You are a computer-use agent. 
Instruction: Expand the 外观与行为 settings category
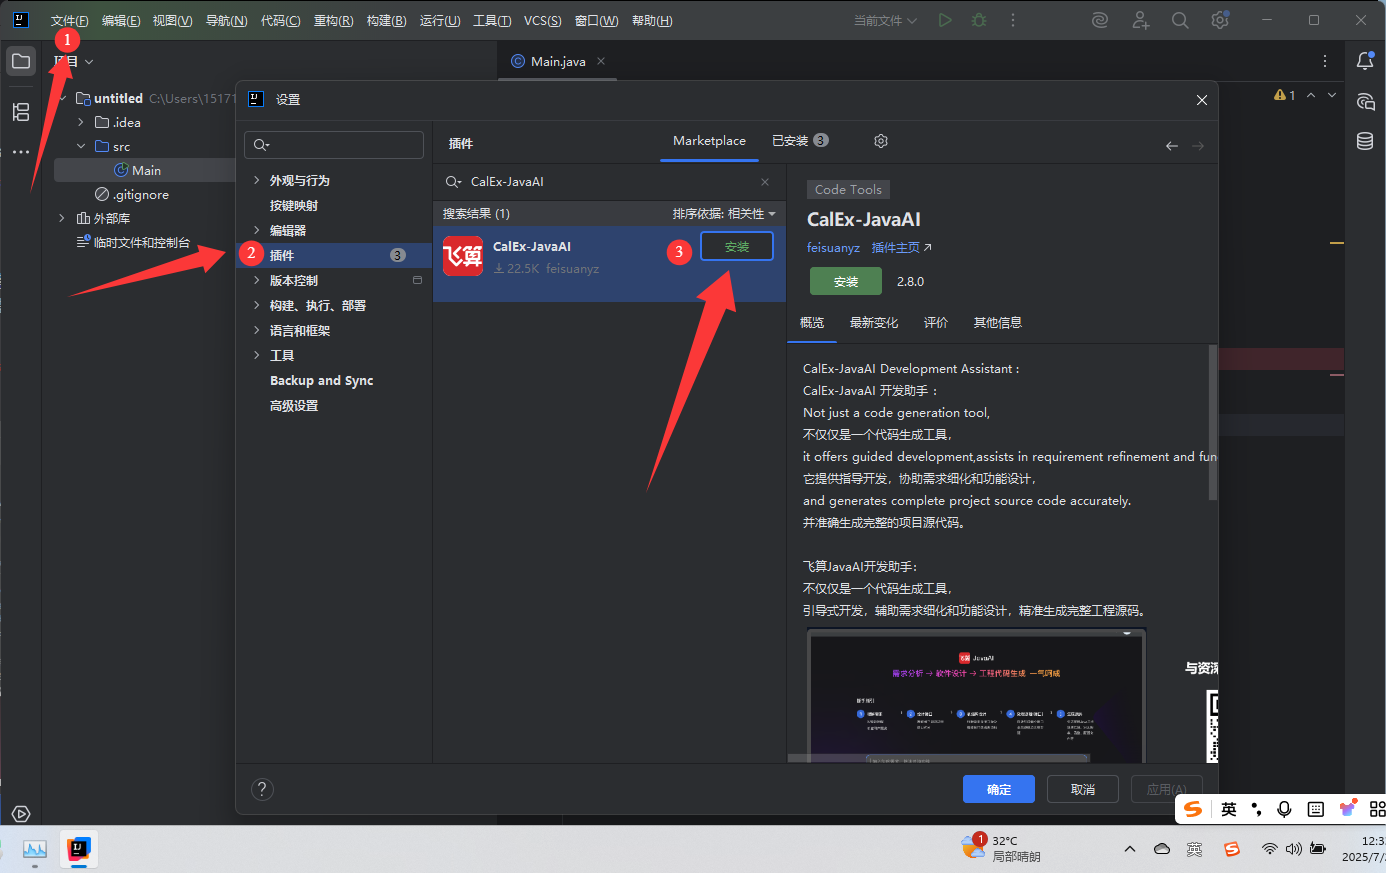click(x=257, y=180)
